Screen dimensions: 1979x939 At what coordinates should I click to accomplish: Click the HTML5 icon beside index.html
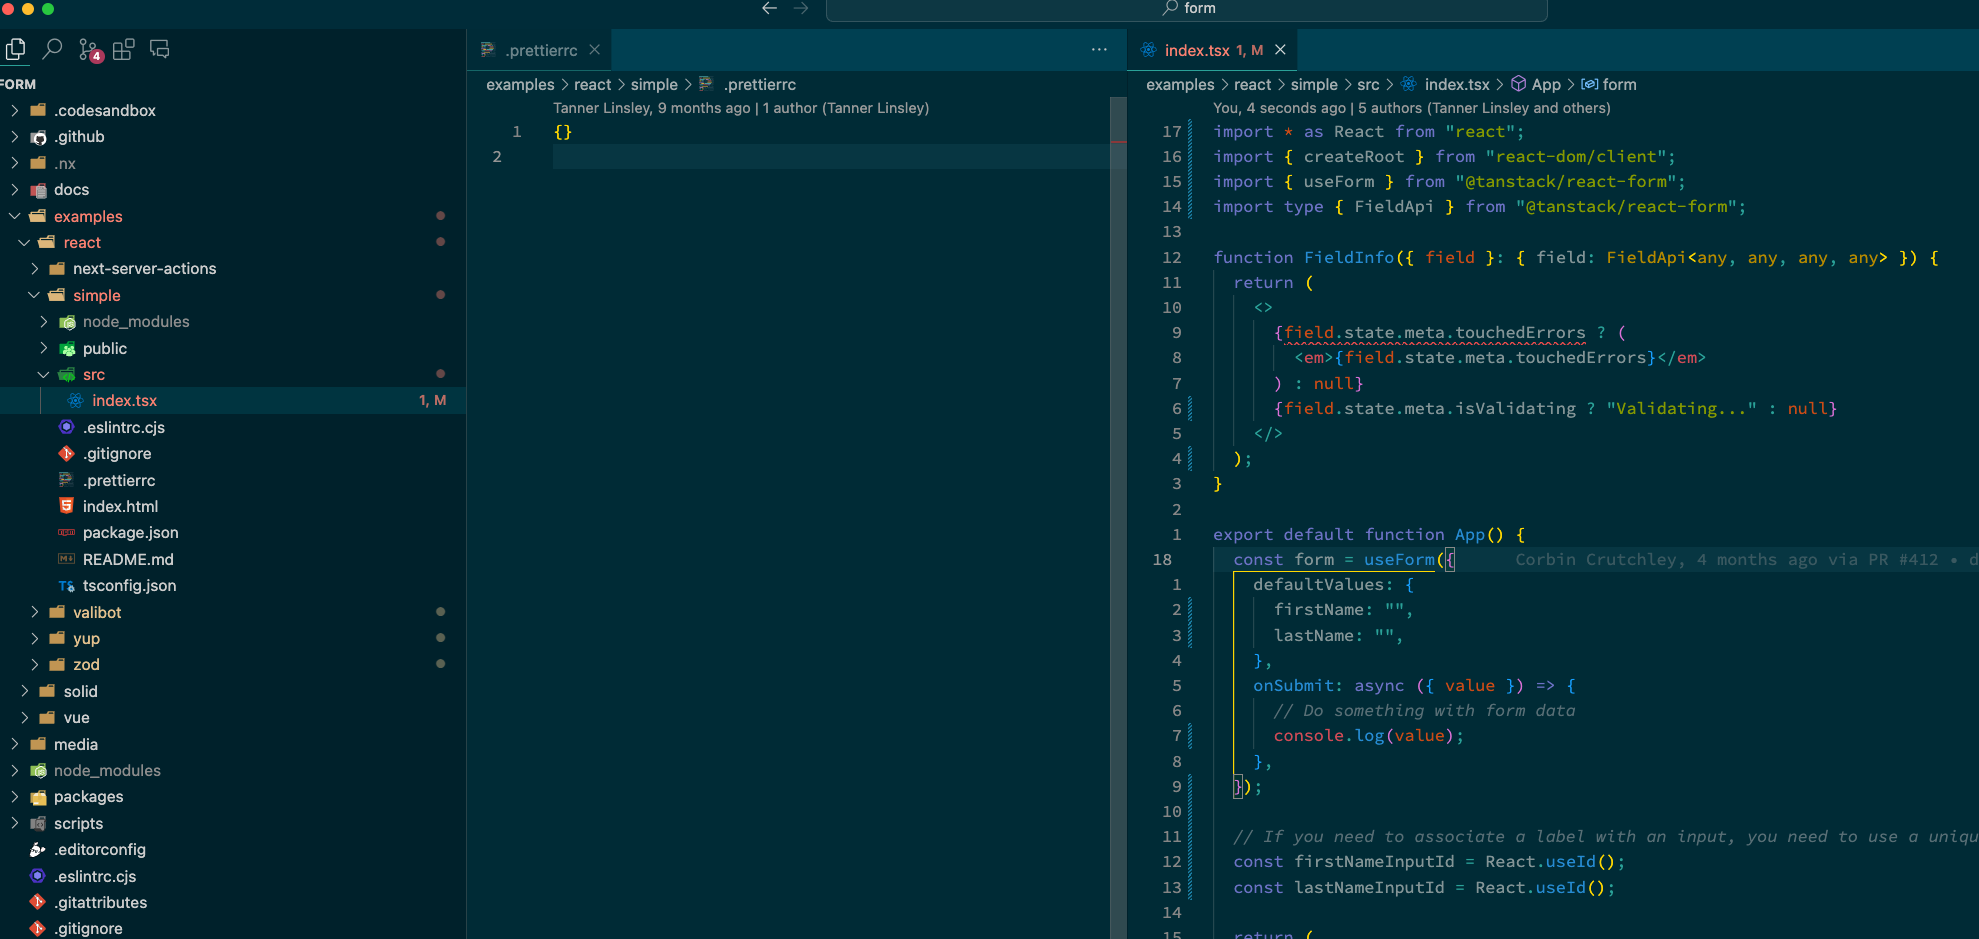pos(67,506)
